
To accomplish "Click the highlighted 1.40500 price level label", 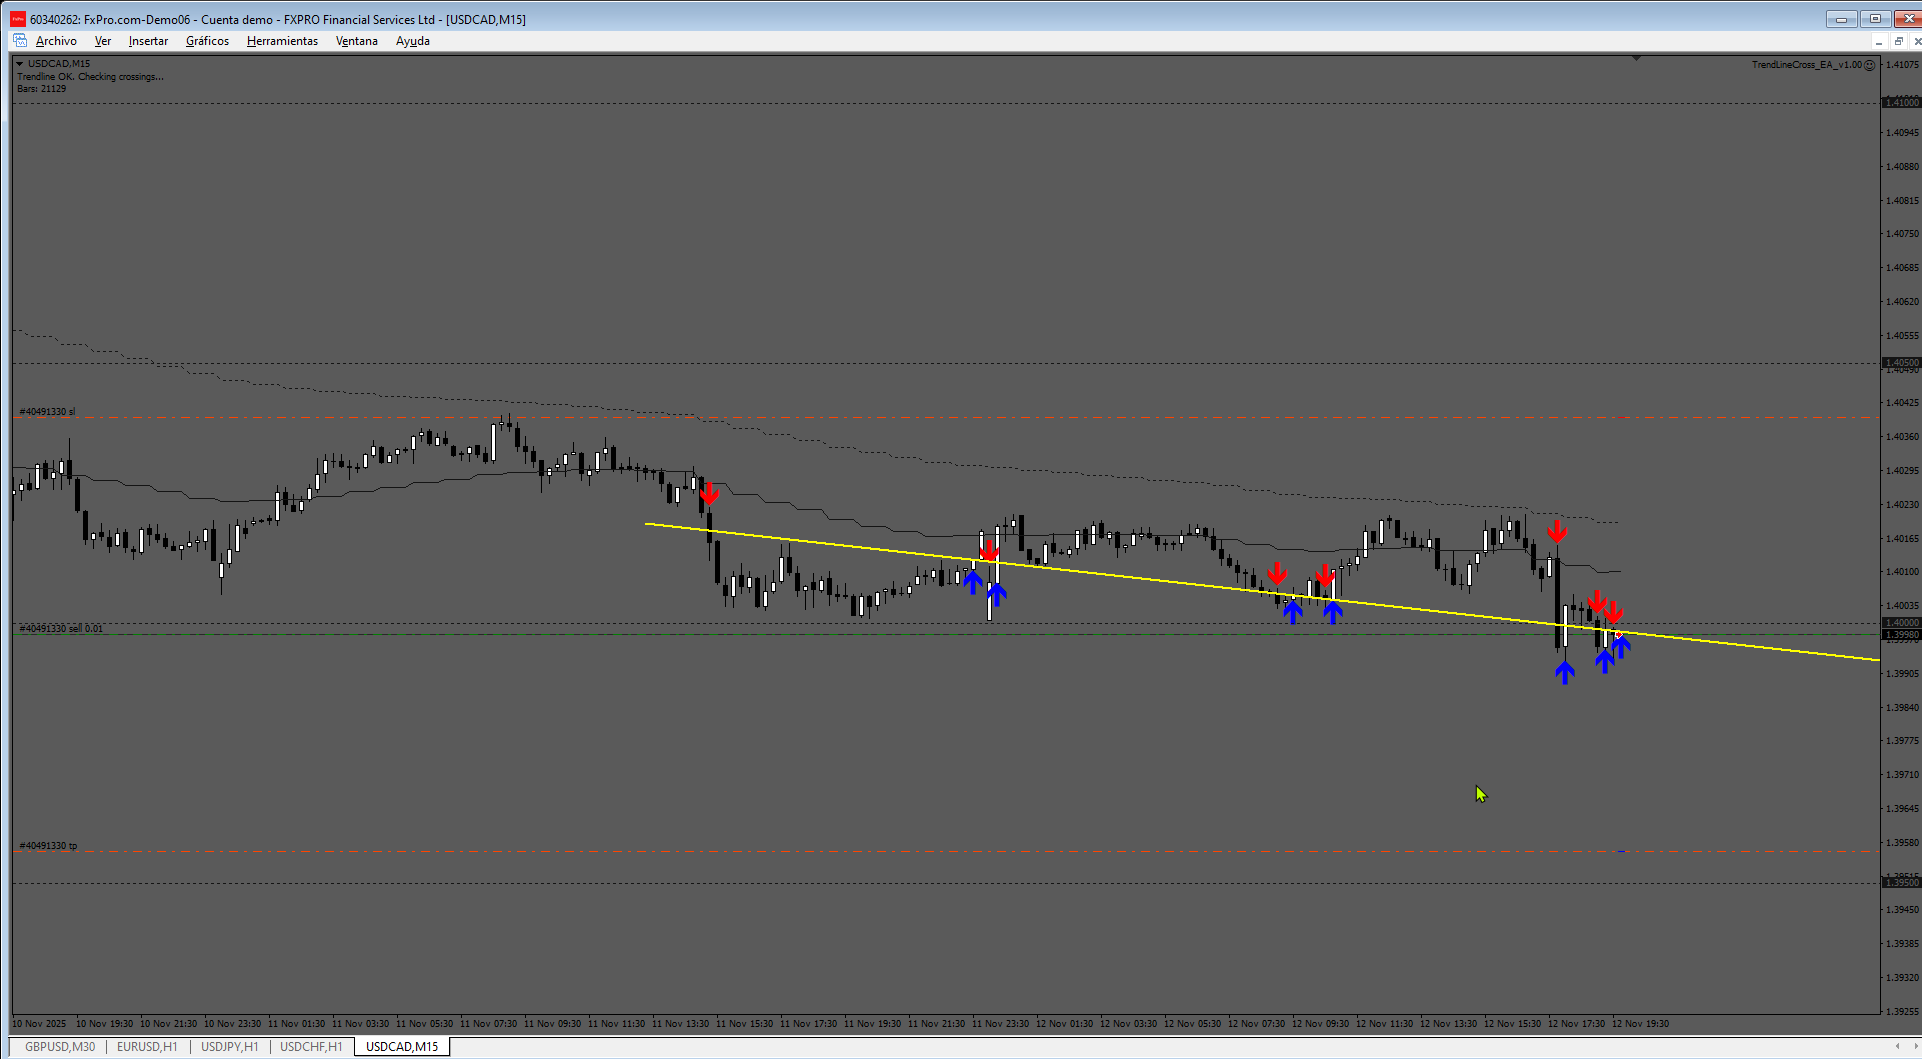I will point(1901,362).
